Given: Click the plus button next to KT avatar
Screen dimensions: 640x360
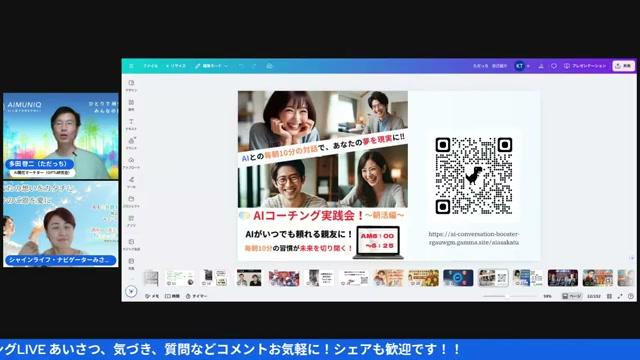Looking at the screenshot, I should (528, 66).
